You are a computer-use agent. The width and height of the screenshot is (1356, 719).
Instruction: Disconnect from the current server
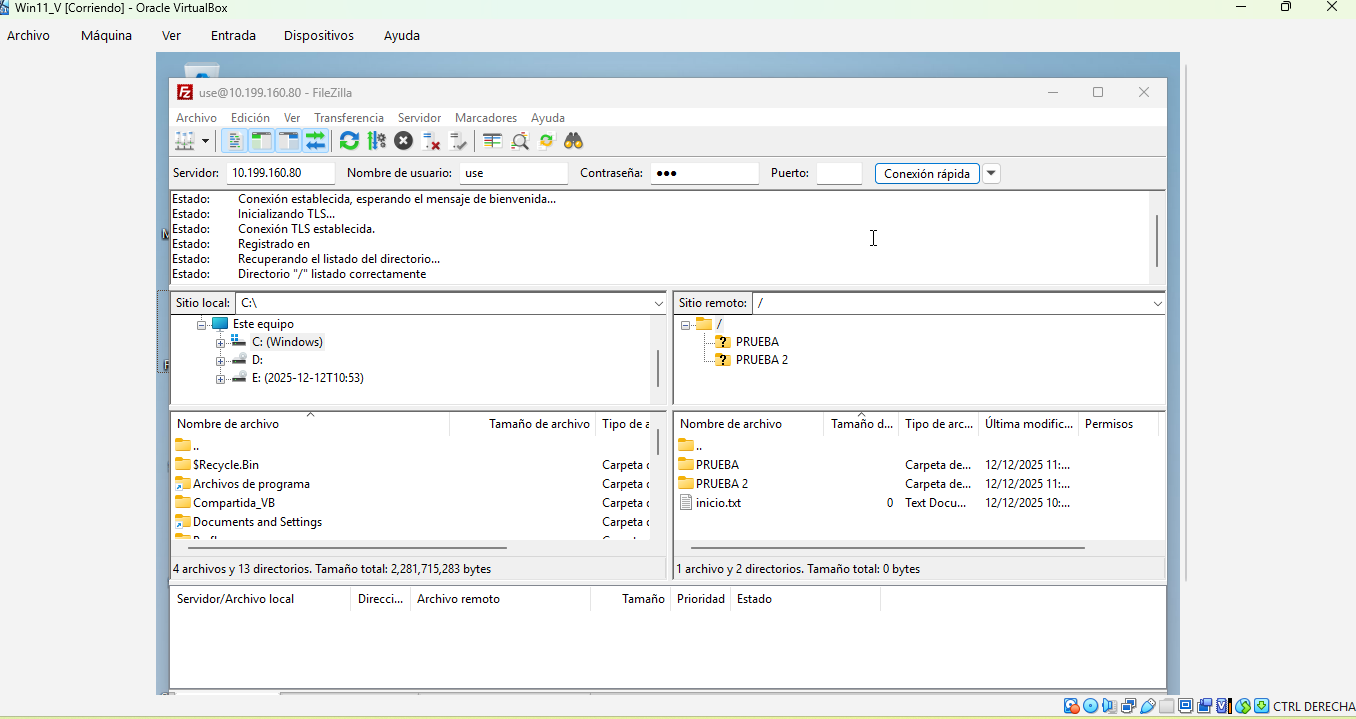click(431, 141)
